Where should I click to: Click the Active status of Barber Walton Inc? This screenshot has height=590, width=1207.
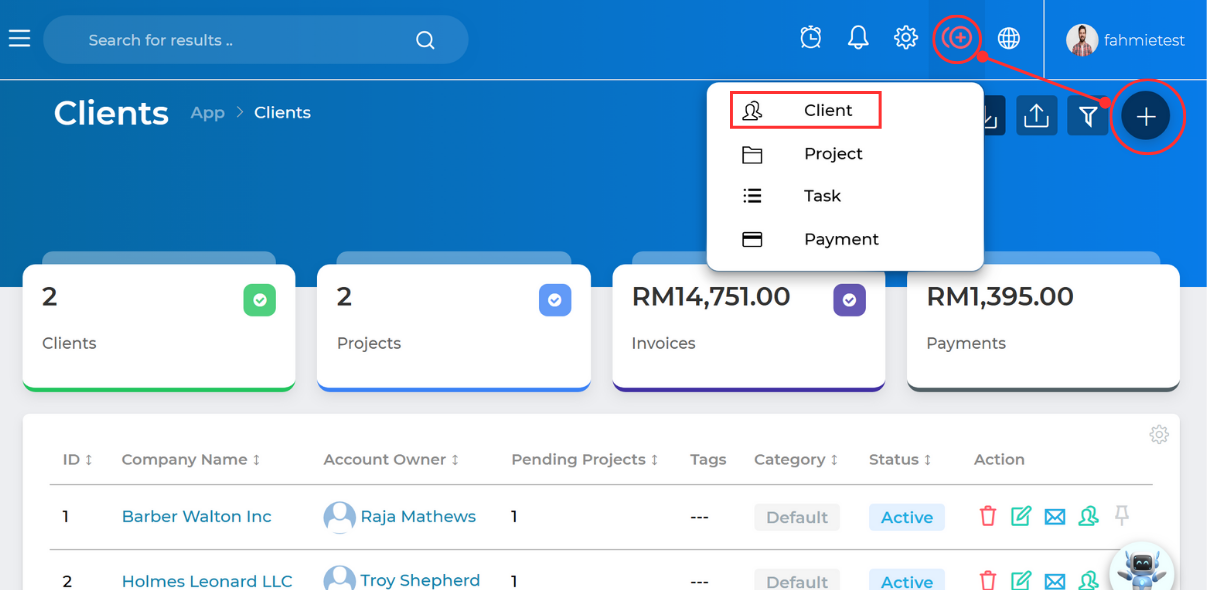[x=907, y=517]
